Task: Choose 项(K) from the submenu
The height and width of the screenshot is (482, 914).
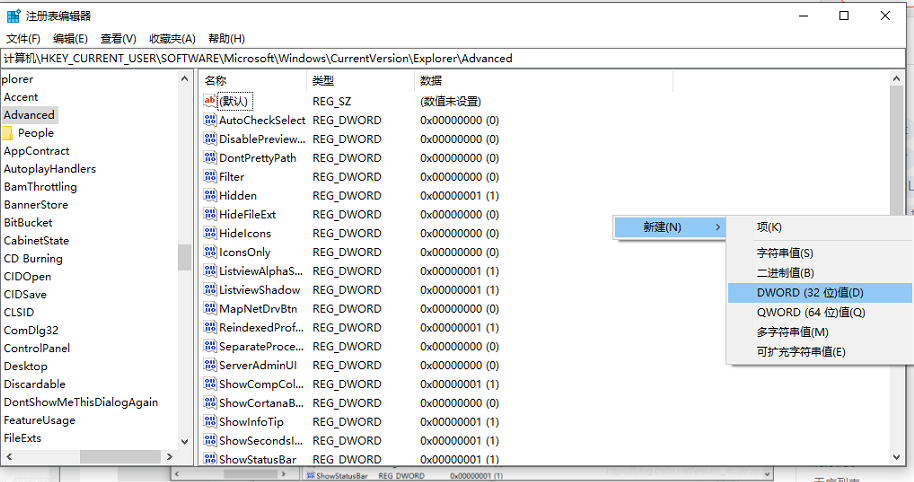Action: pos(818,227)
